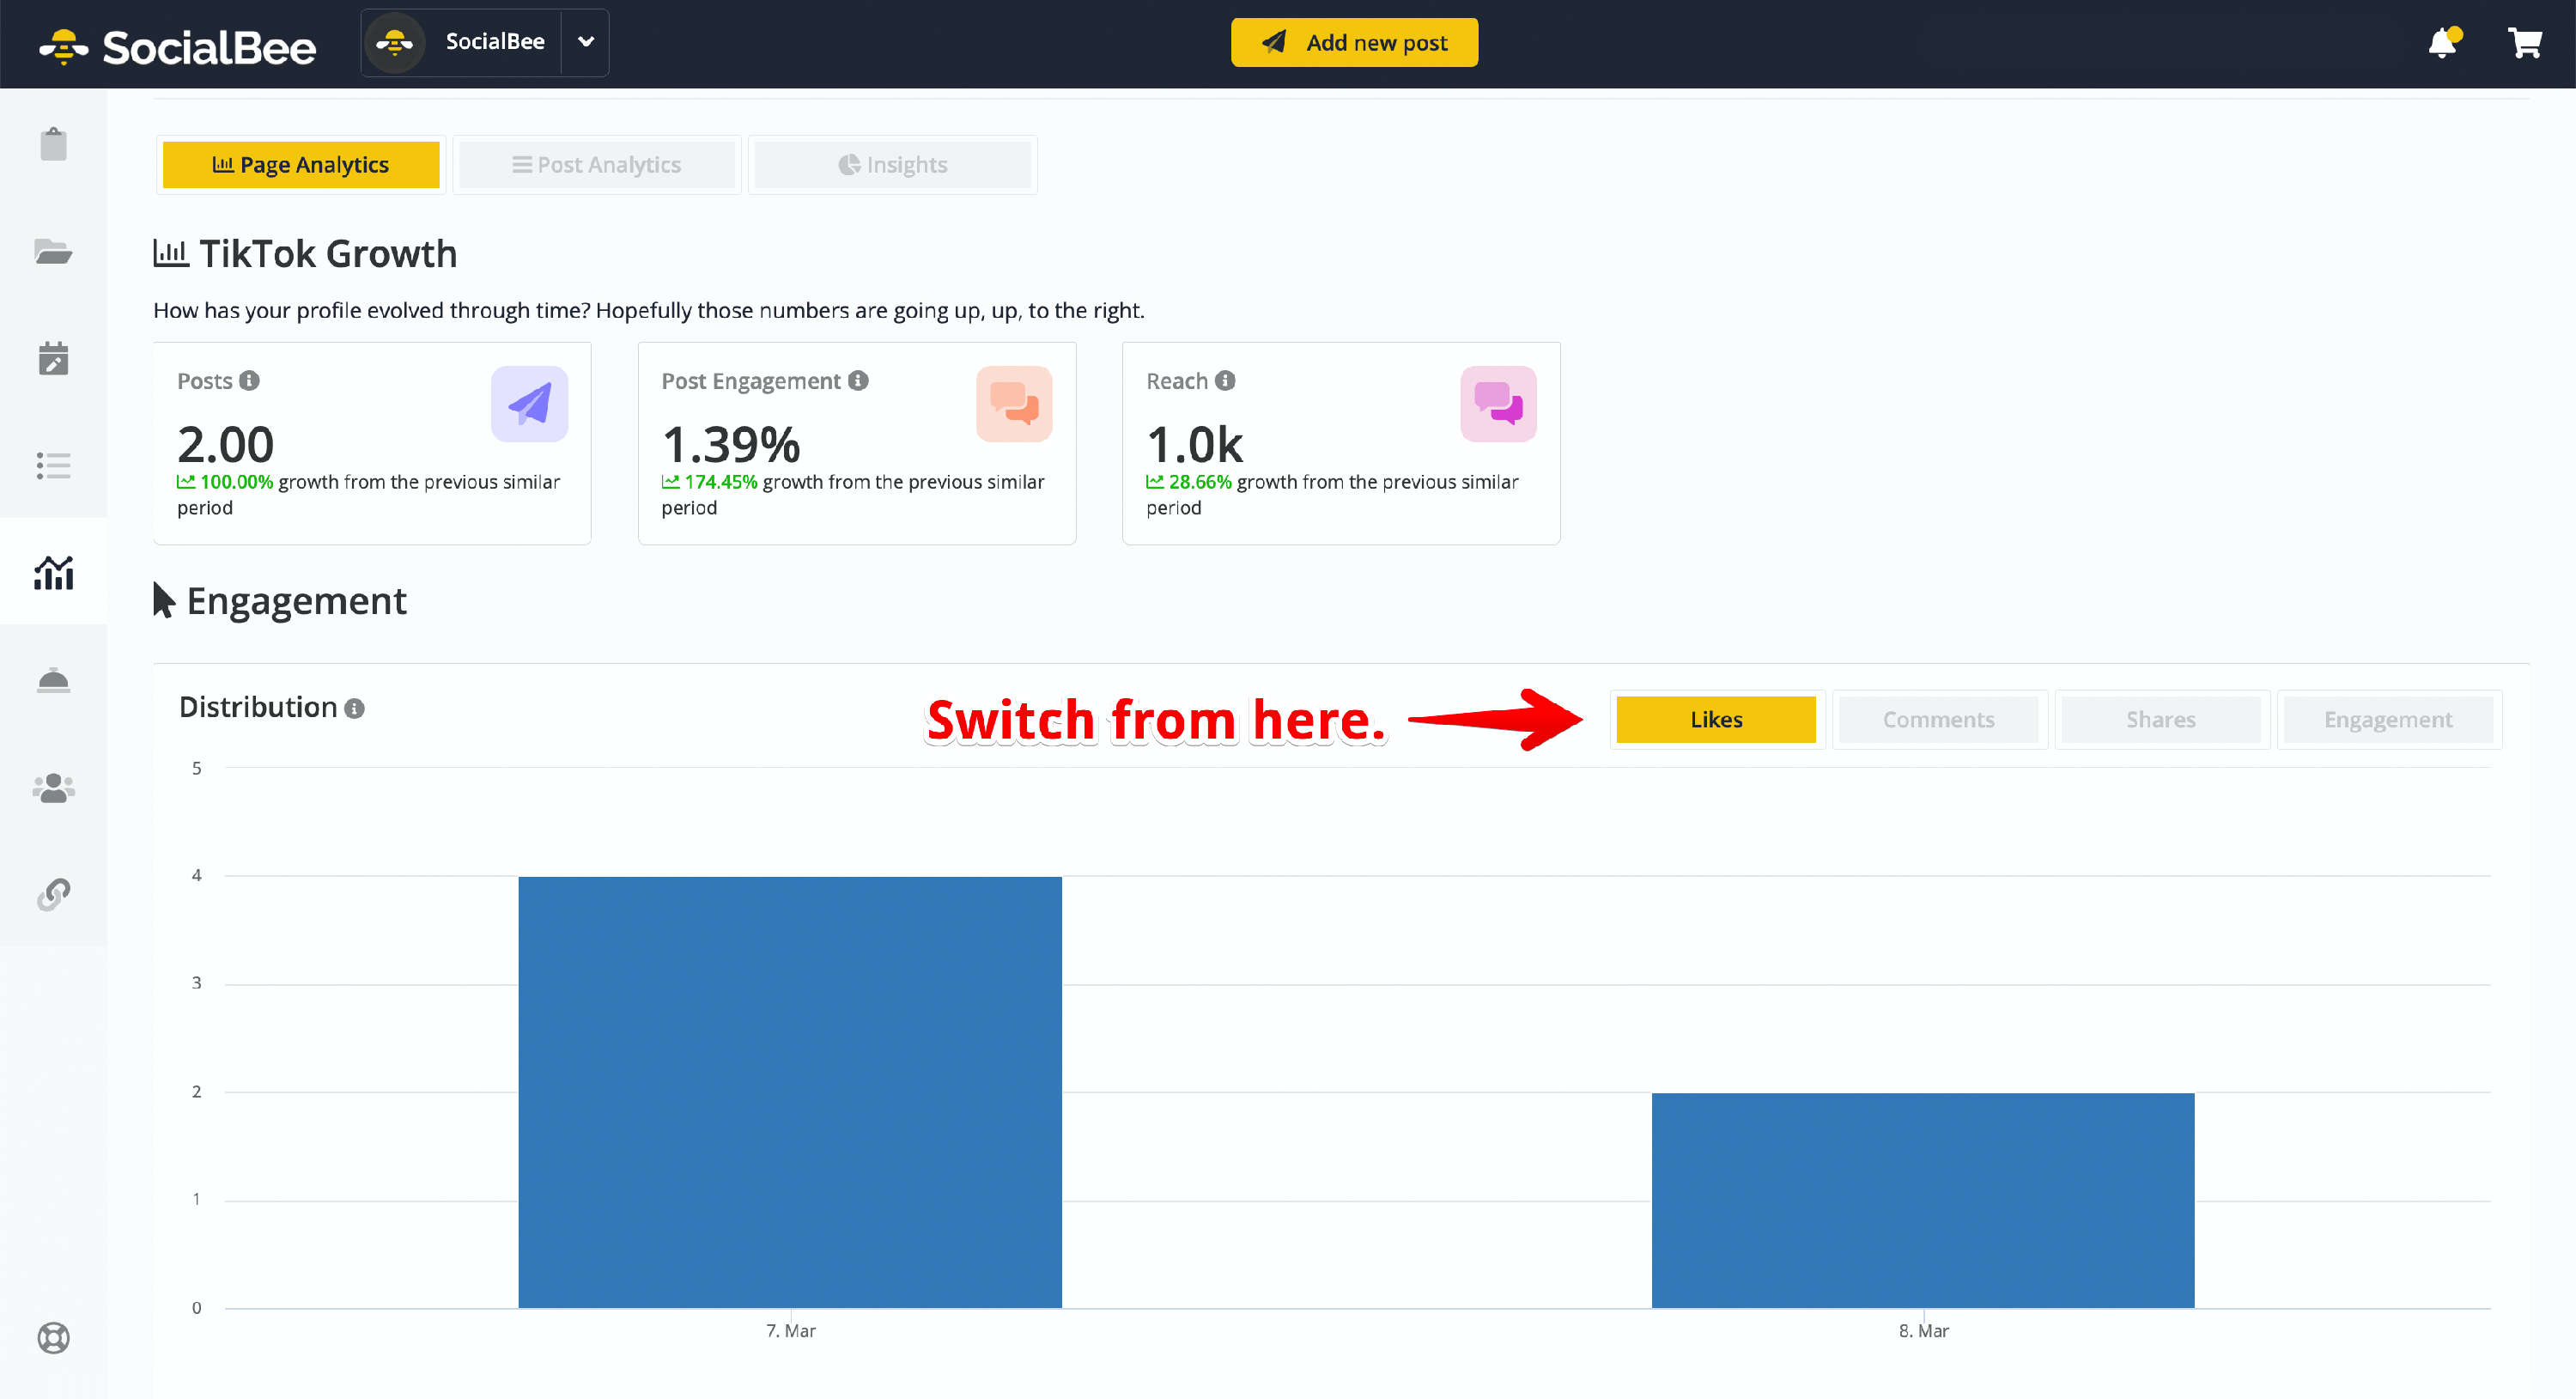Click the info icon next to Distribution
This screenshot has height=1399, width=2576.
point(354,708)
